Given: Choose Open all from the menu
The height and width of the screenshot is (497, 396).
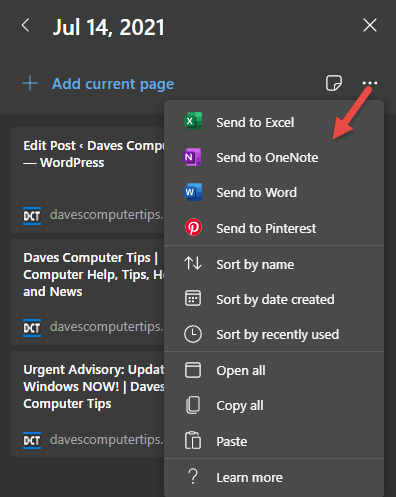Looking at the screenshot, I should click(x=274, y=370).
